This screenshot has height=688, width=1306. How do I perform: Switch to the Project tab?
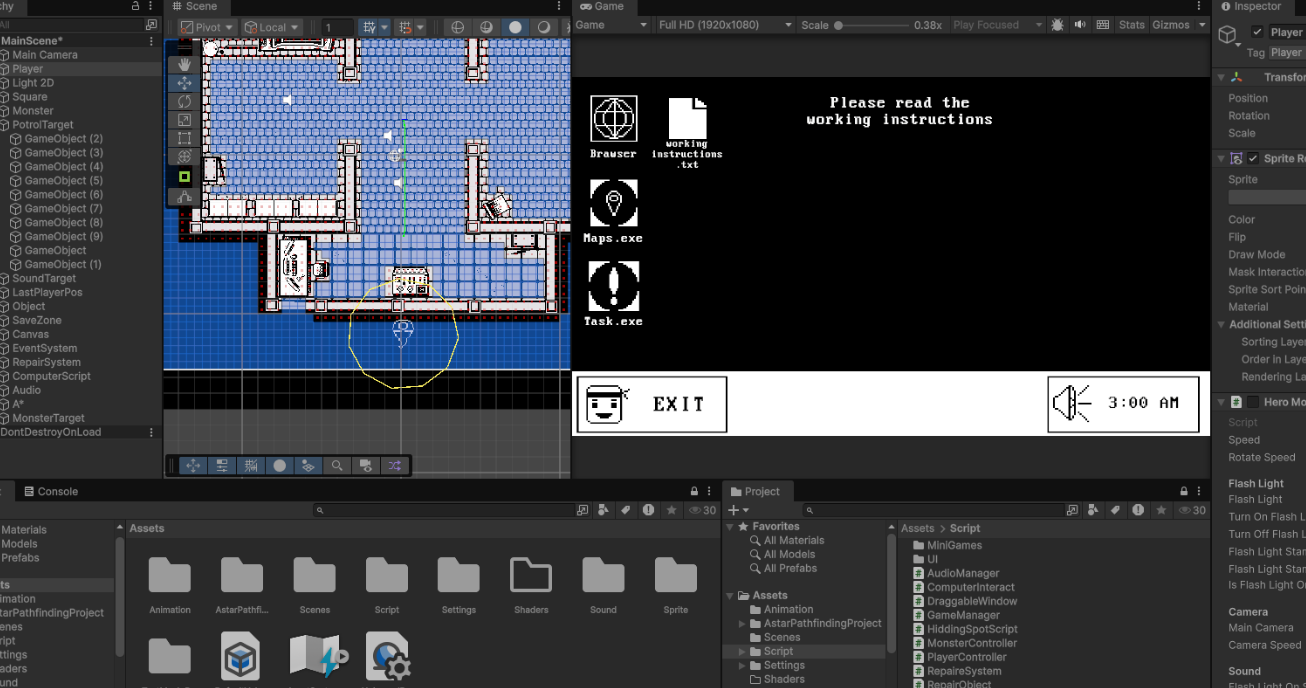tap(755, 491)
